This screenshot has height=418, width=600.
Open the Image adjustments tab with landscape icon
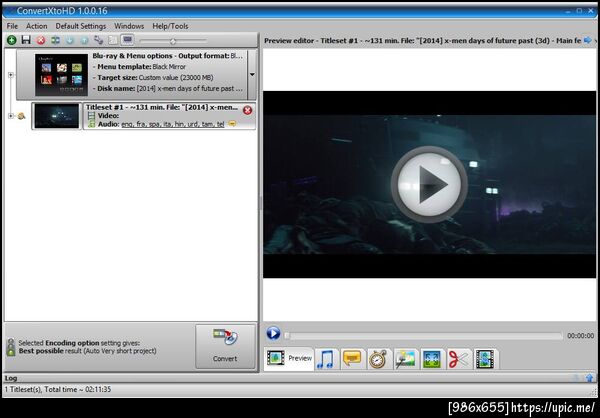click(405, 359)
